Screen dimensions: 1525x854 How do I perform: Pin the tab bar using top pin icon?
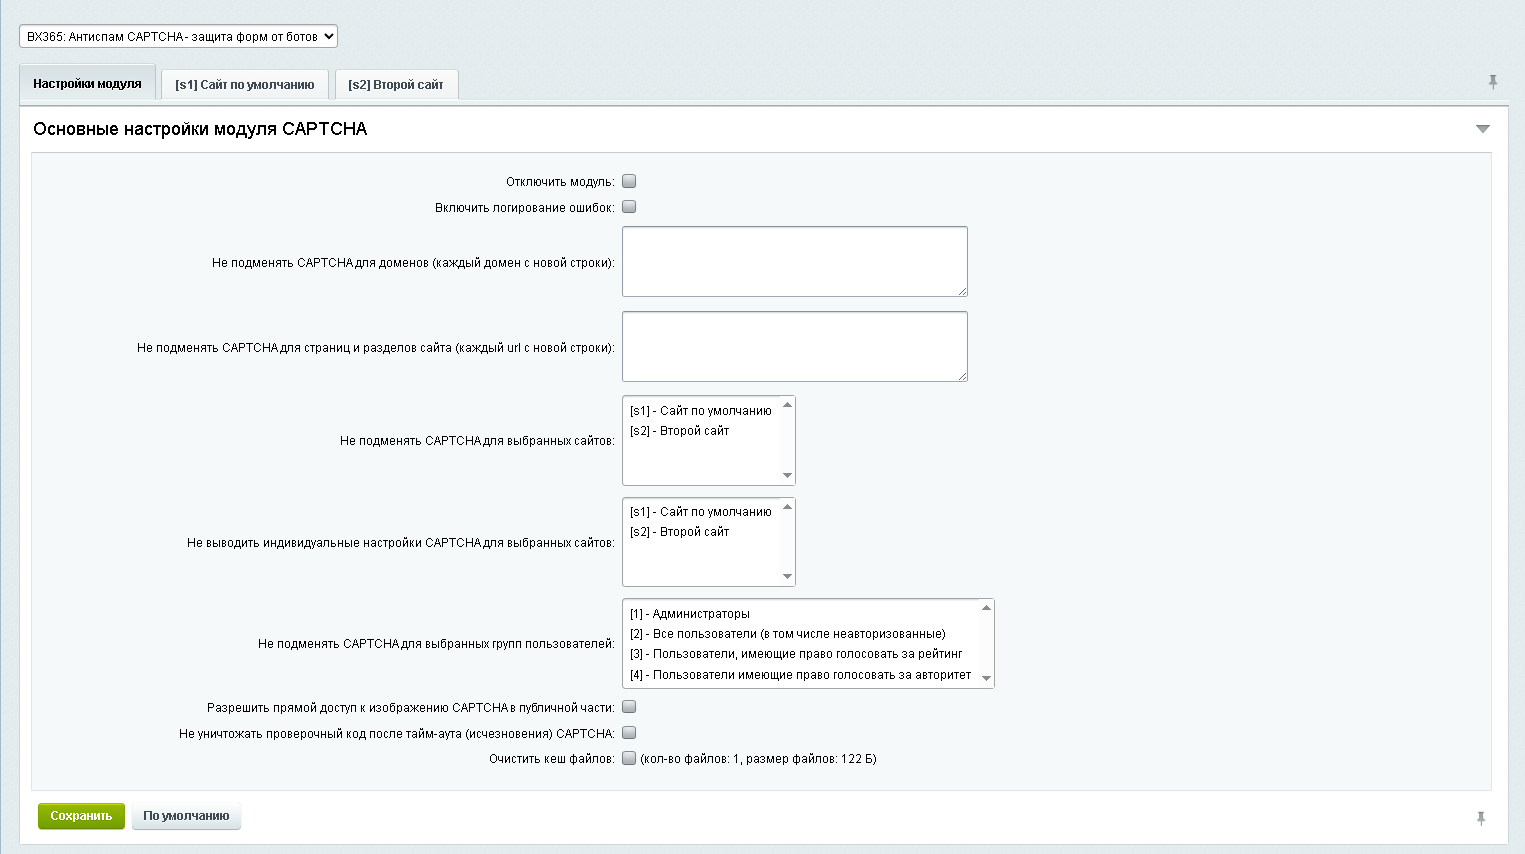coord(1493,82)
